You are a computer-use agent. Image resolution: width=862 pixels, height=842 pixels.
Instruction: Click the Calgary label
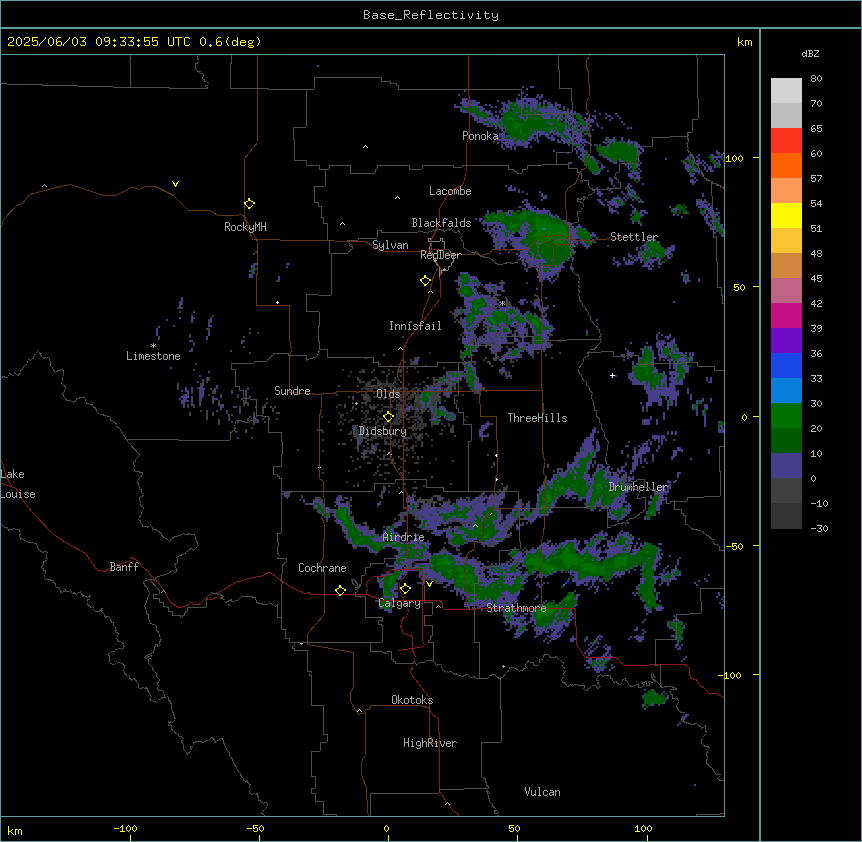(x=400, y=603)
